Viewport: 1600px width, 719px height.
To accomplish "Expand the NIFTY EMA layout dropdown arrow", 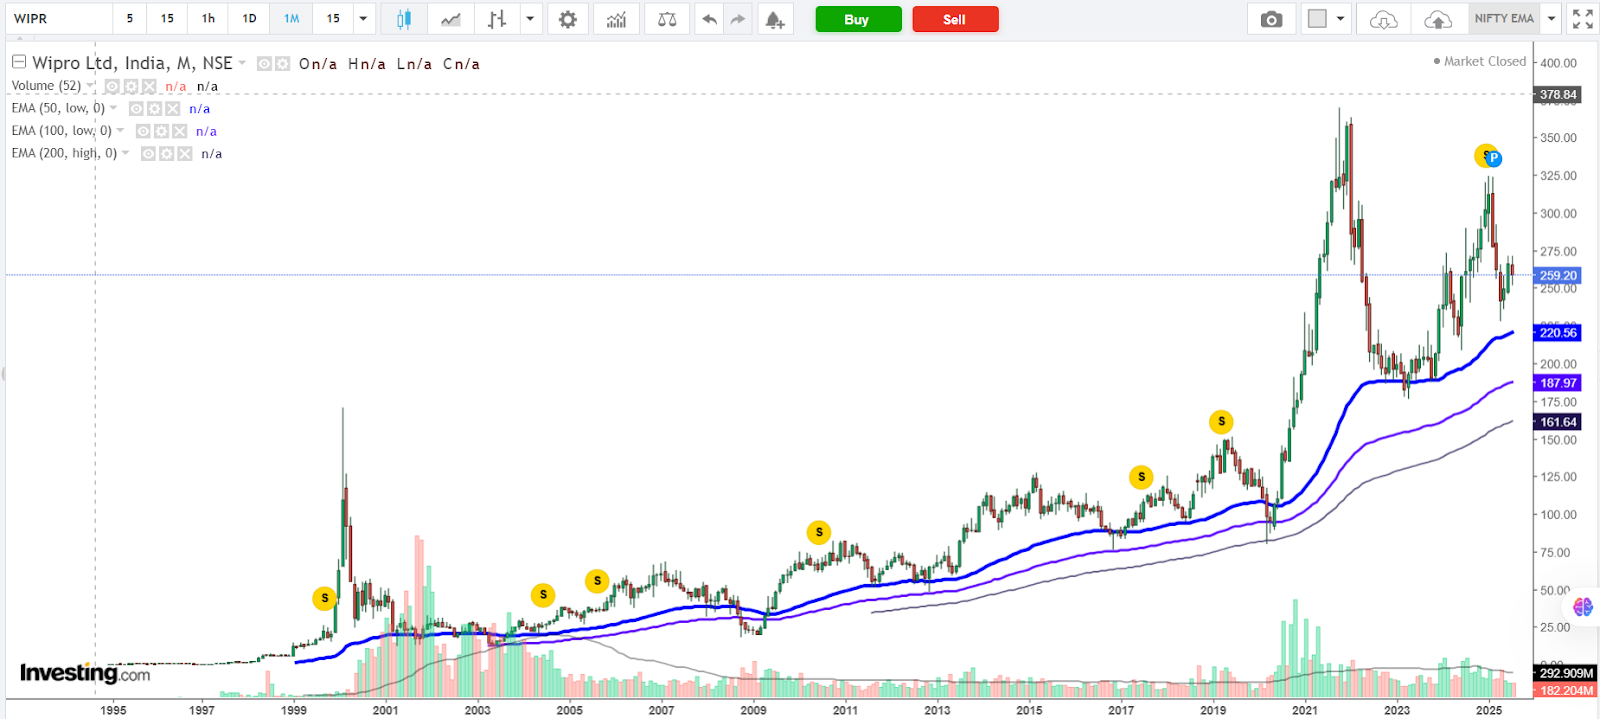I will [1551, 19].
